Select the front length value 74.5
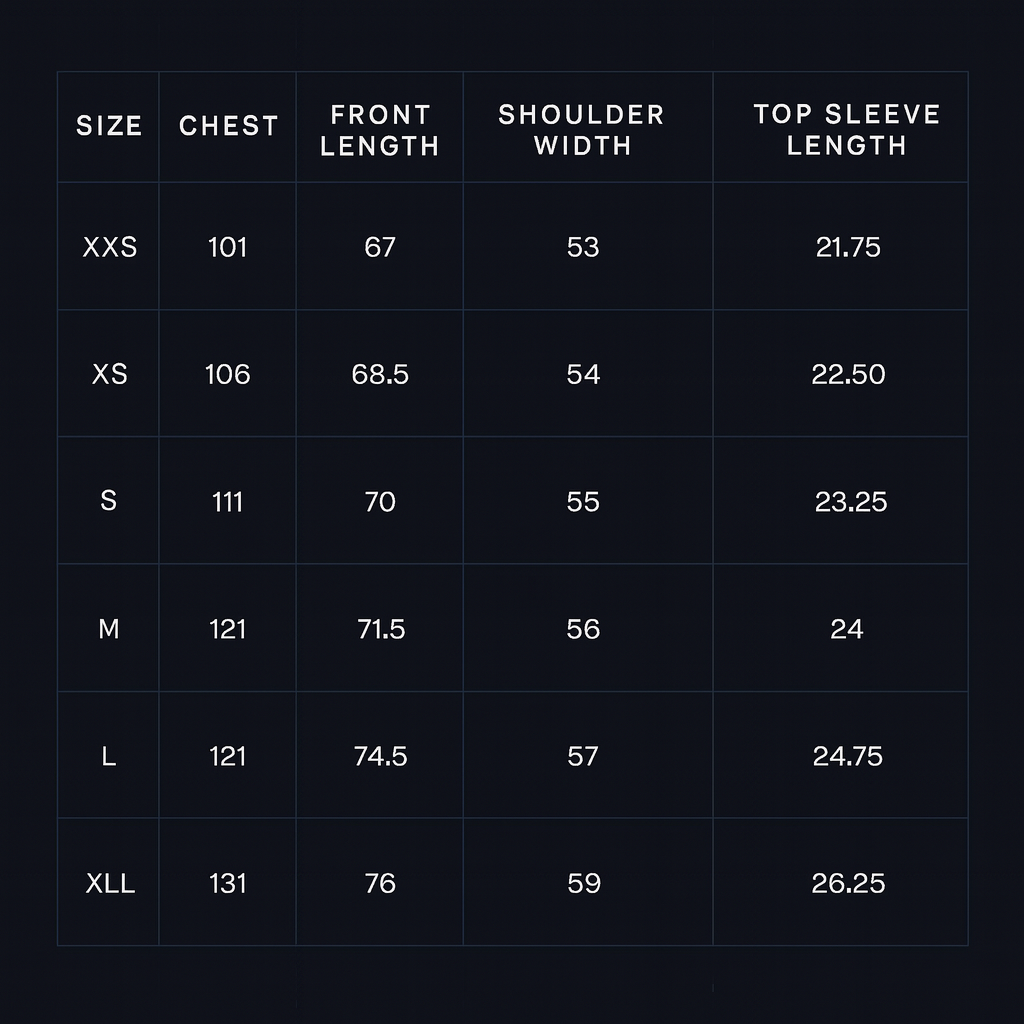This screenshot has width=1024, height=1024. (x=380, y=756)
